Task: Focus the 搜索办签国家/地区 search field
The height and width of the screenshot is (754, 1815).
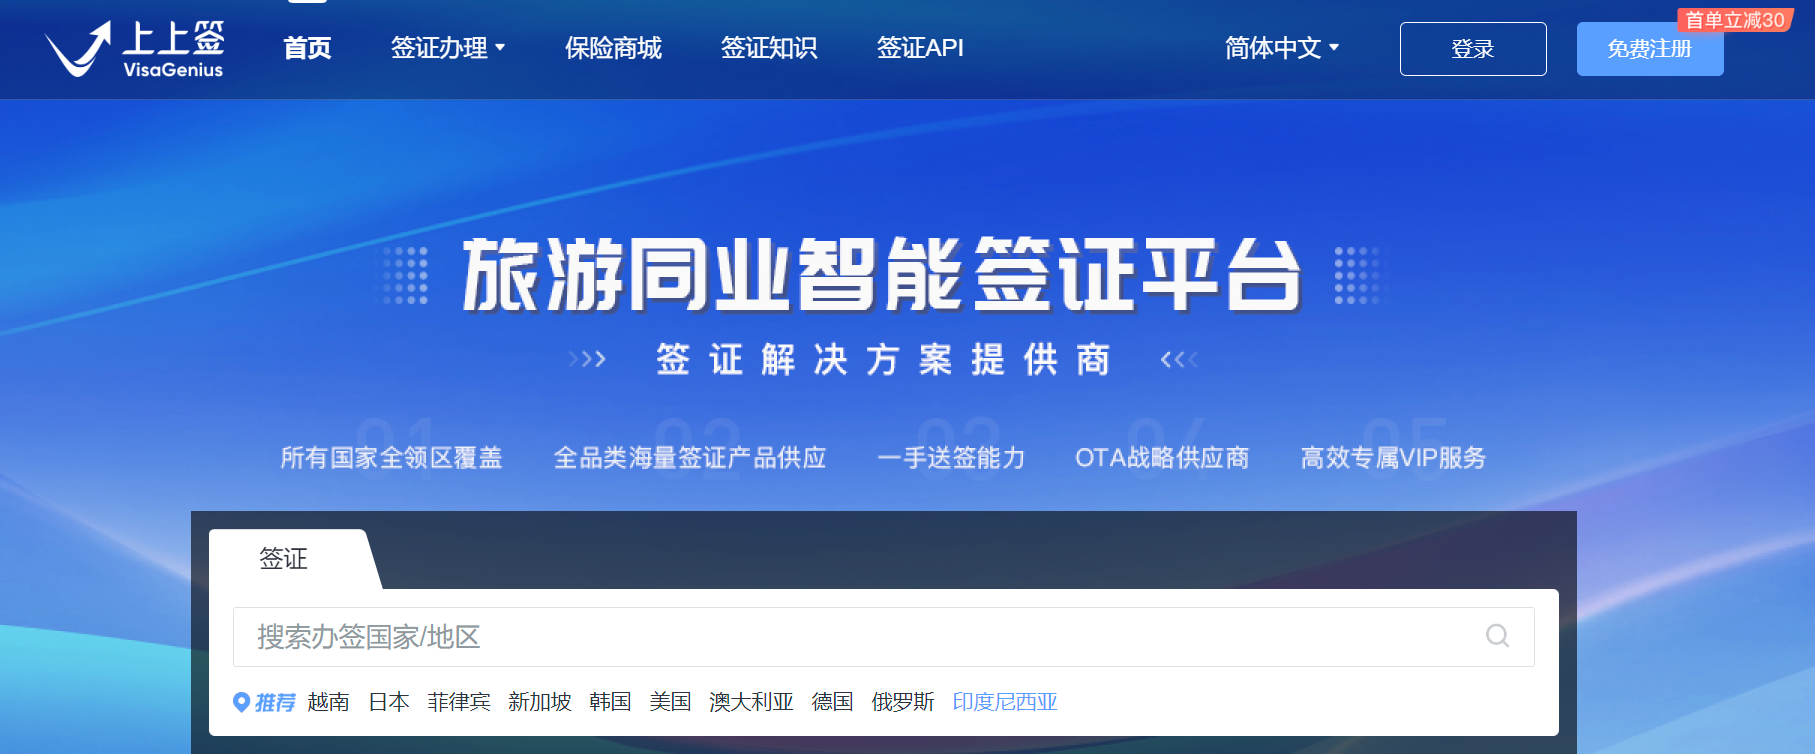Action: (x=884, y=637)
